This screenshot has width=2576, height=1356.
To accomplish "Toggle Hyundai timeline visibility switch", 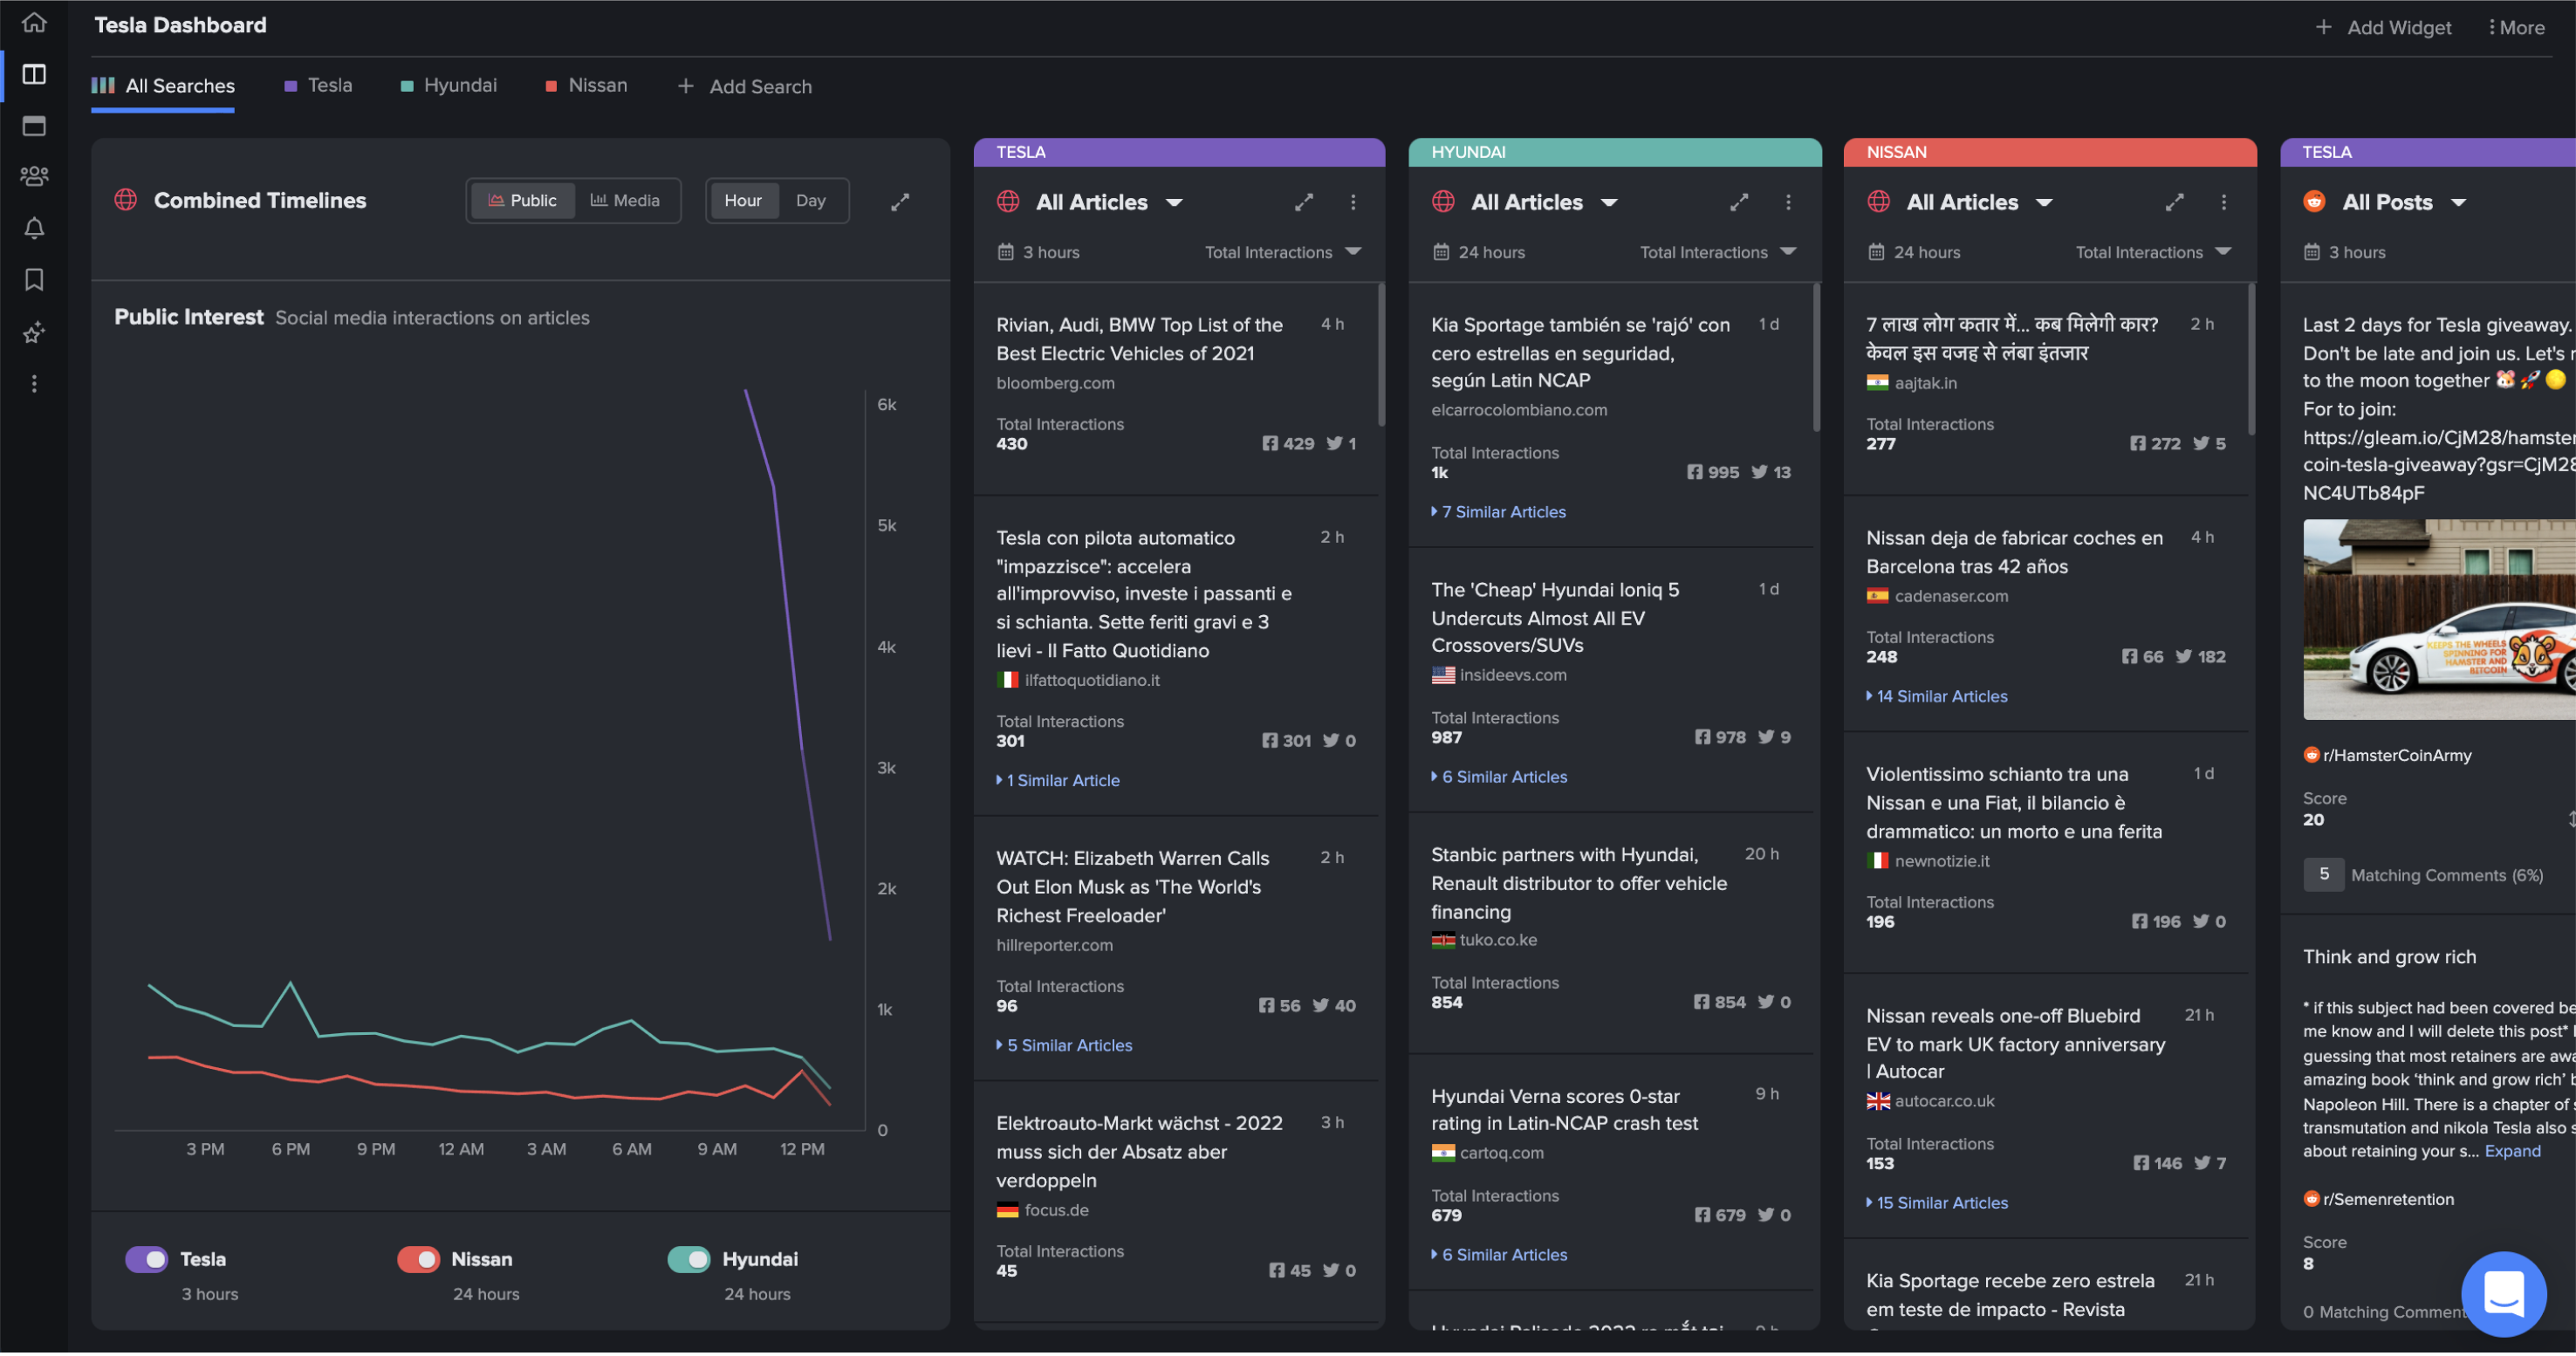I will coord(688,1261).
